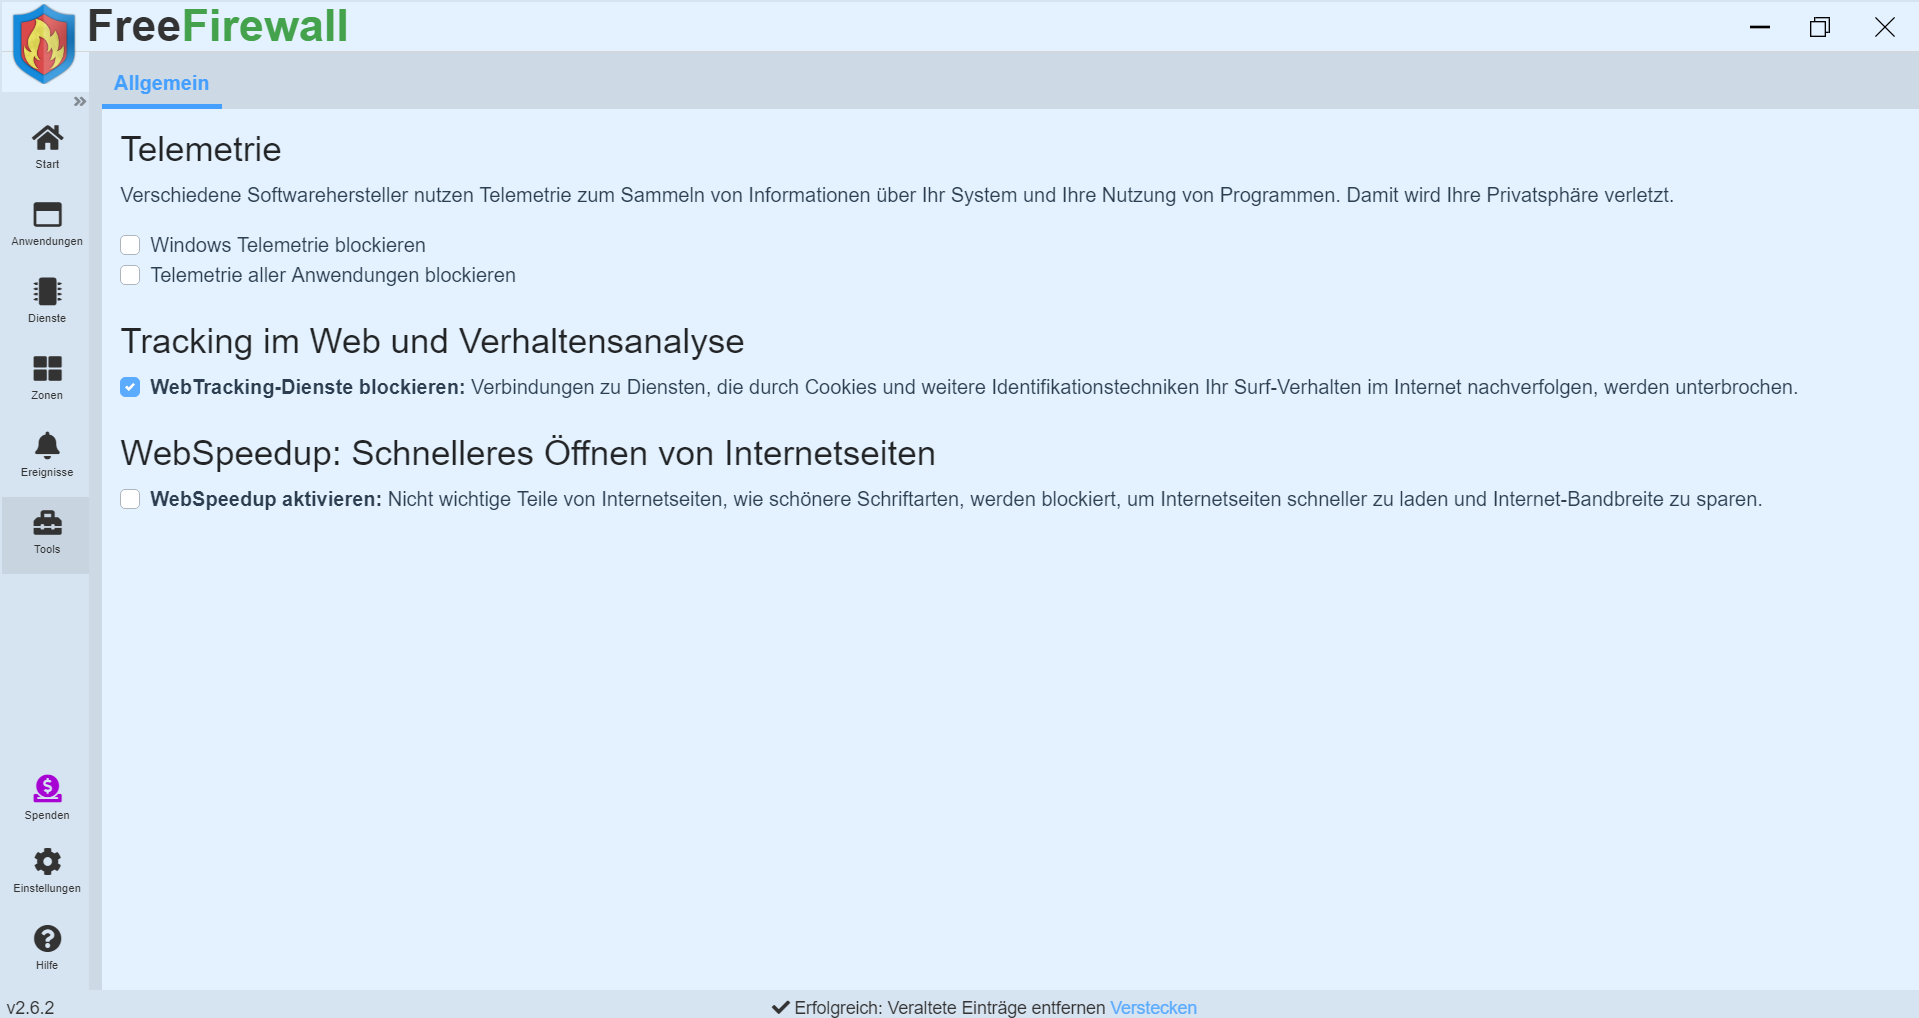Click the Tracking im Web und Verhaltensanalyse heading
The image size is (1919, 1018).
(432, 341)
